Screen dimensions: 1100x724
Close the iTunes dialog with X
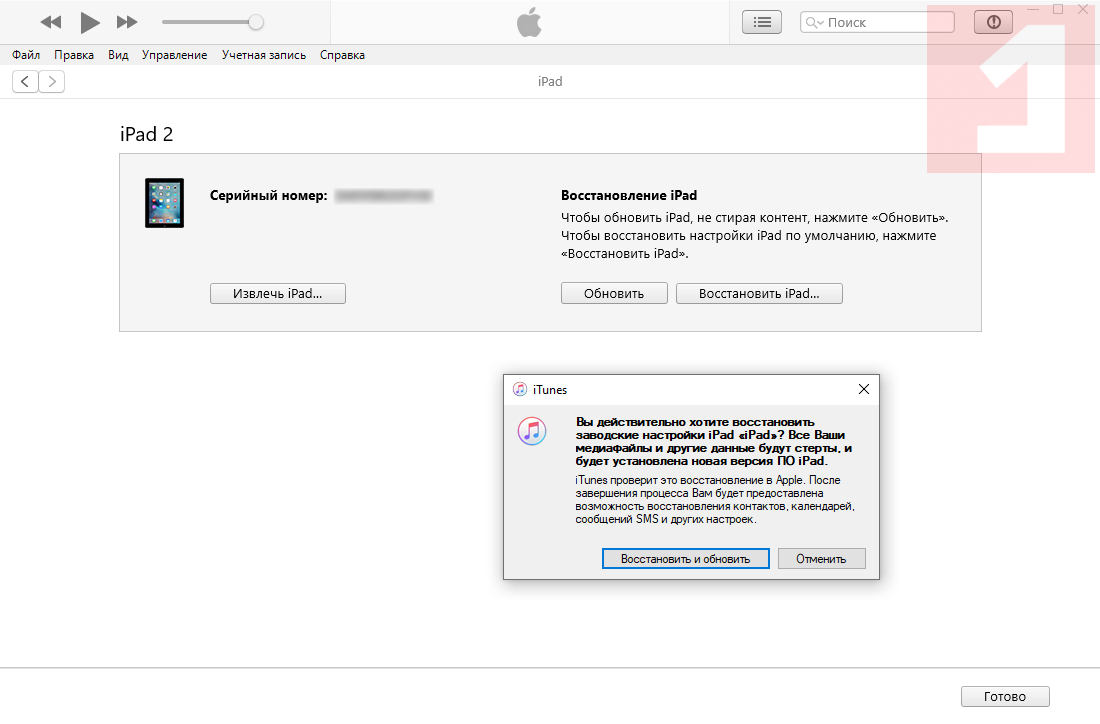point(864,389)
